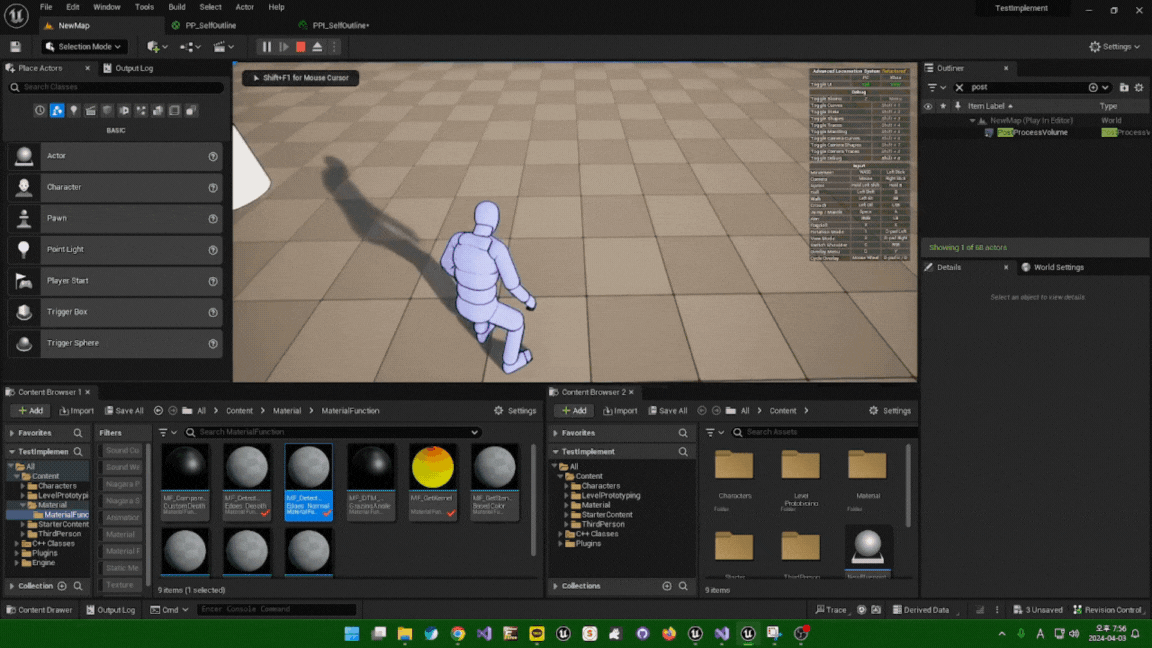Image resolution: width=1152 pixels, height=648 pixels.
Task: Open the play options three-dot menu
Action: click(334, 47)
